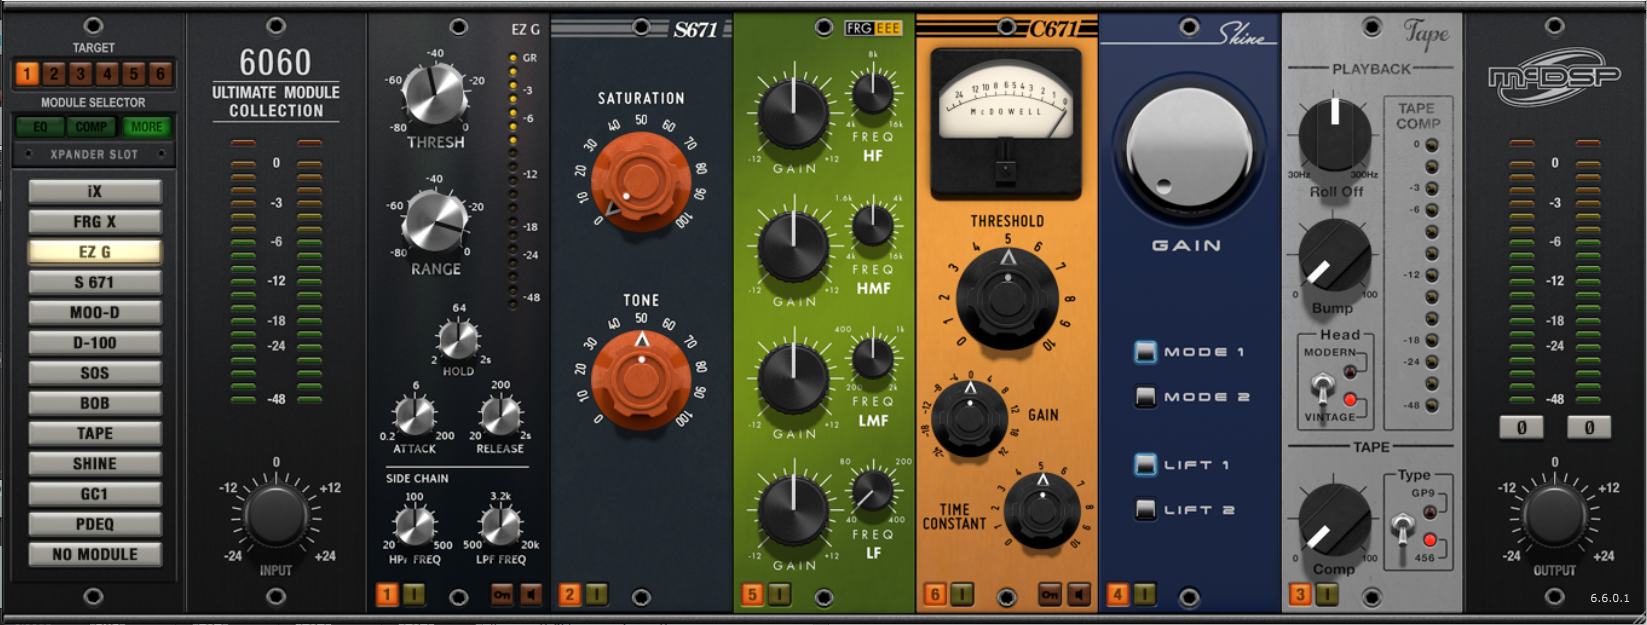Click the S671 SATURATION knob
The image size is (1647, 625).
tap(640, 183)
